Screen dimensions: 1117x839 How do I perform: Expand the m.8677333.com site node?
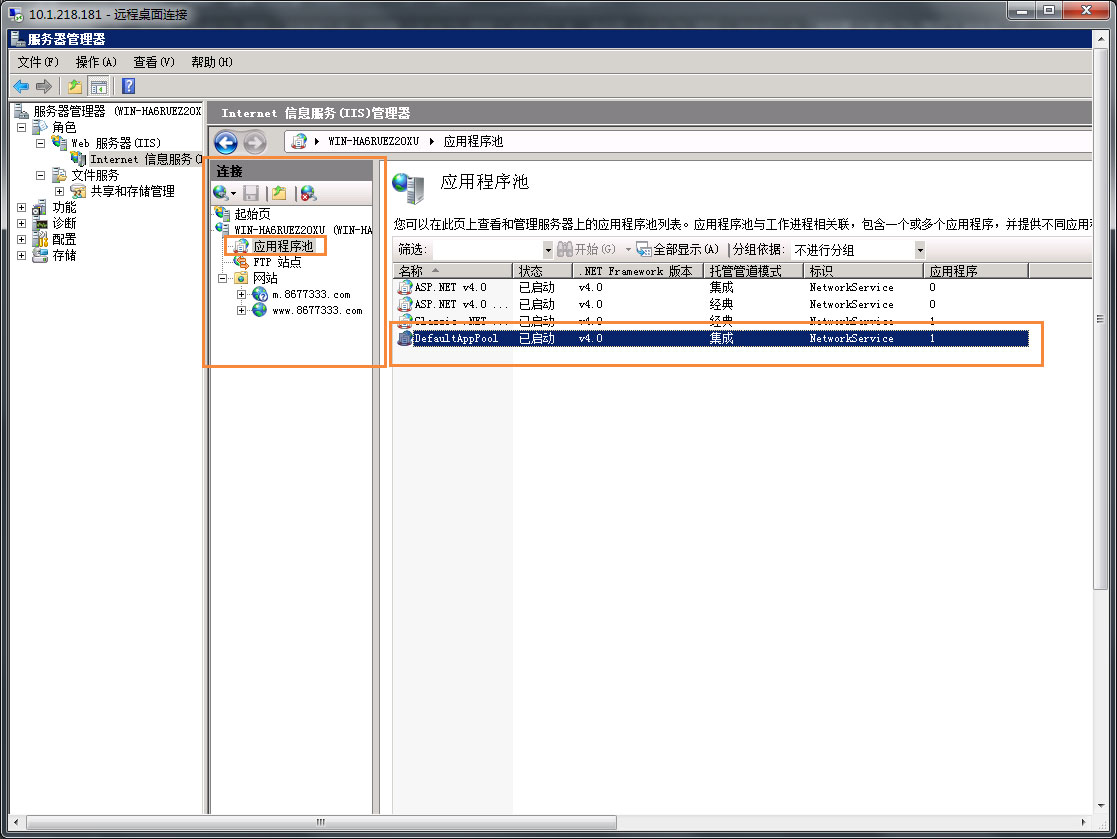pos(241,295)
